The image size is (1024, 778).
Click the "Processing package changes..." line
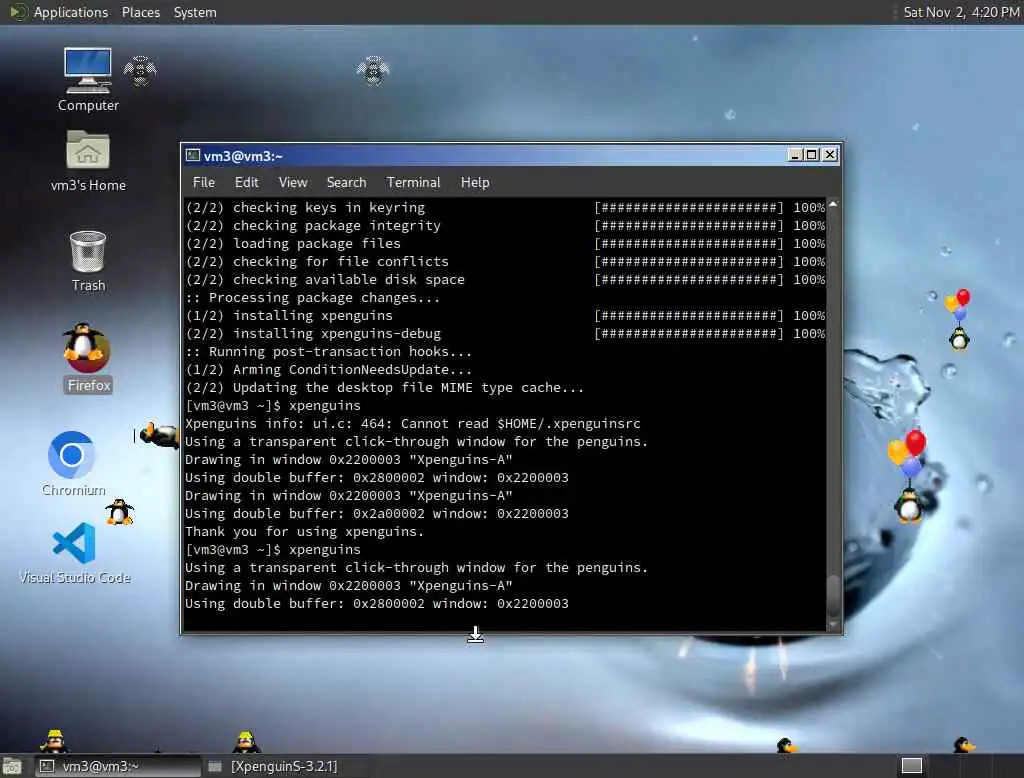click(313, 298)
